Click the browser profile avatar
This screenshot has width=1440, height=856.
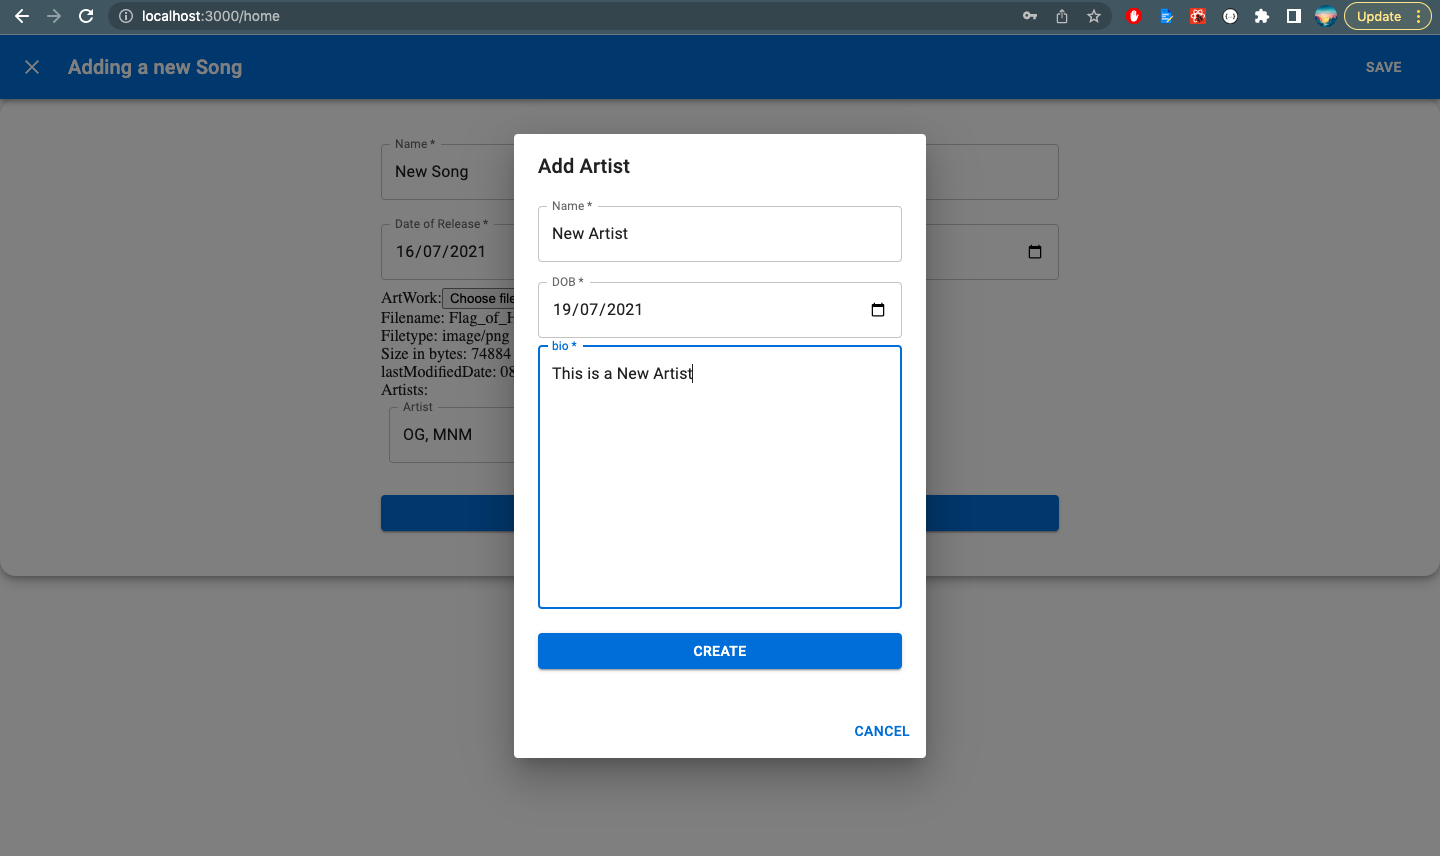click(1325, 16)
